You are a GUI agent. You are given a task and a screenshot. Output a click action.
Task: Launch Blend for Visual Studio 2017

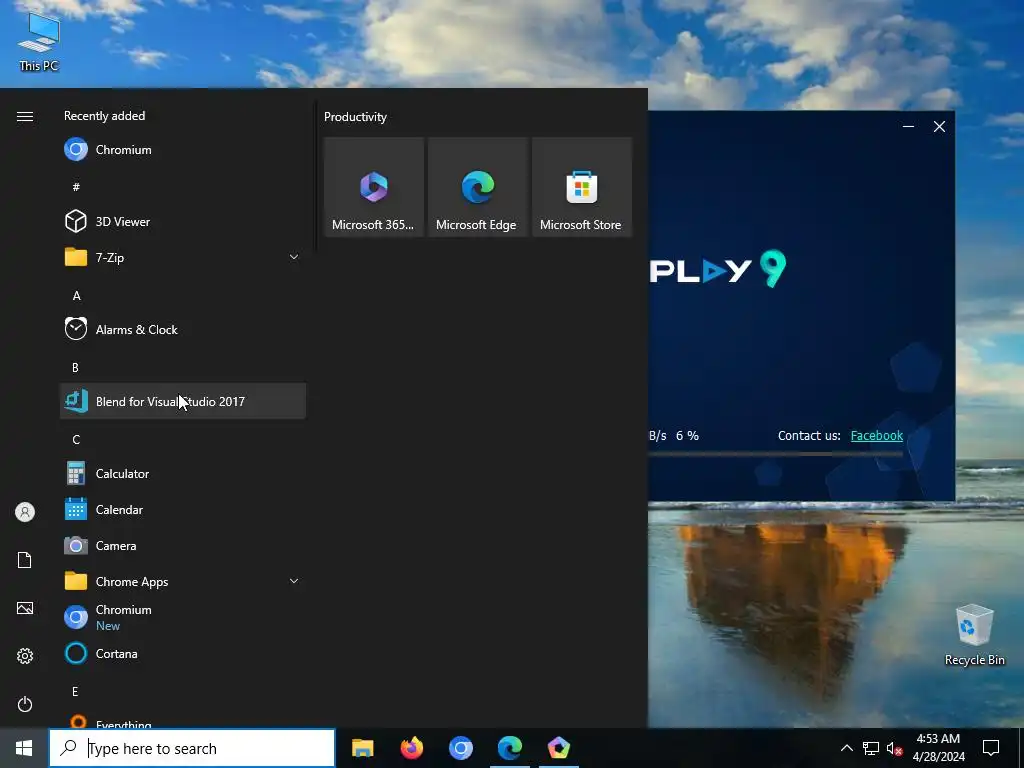(x=183, y=402)
